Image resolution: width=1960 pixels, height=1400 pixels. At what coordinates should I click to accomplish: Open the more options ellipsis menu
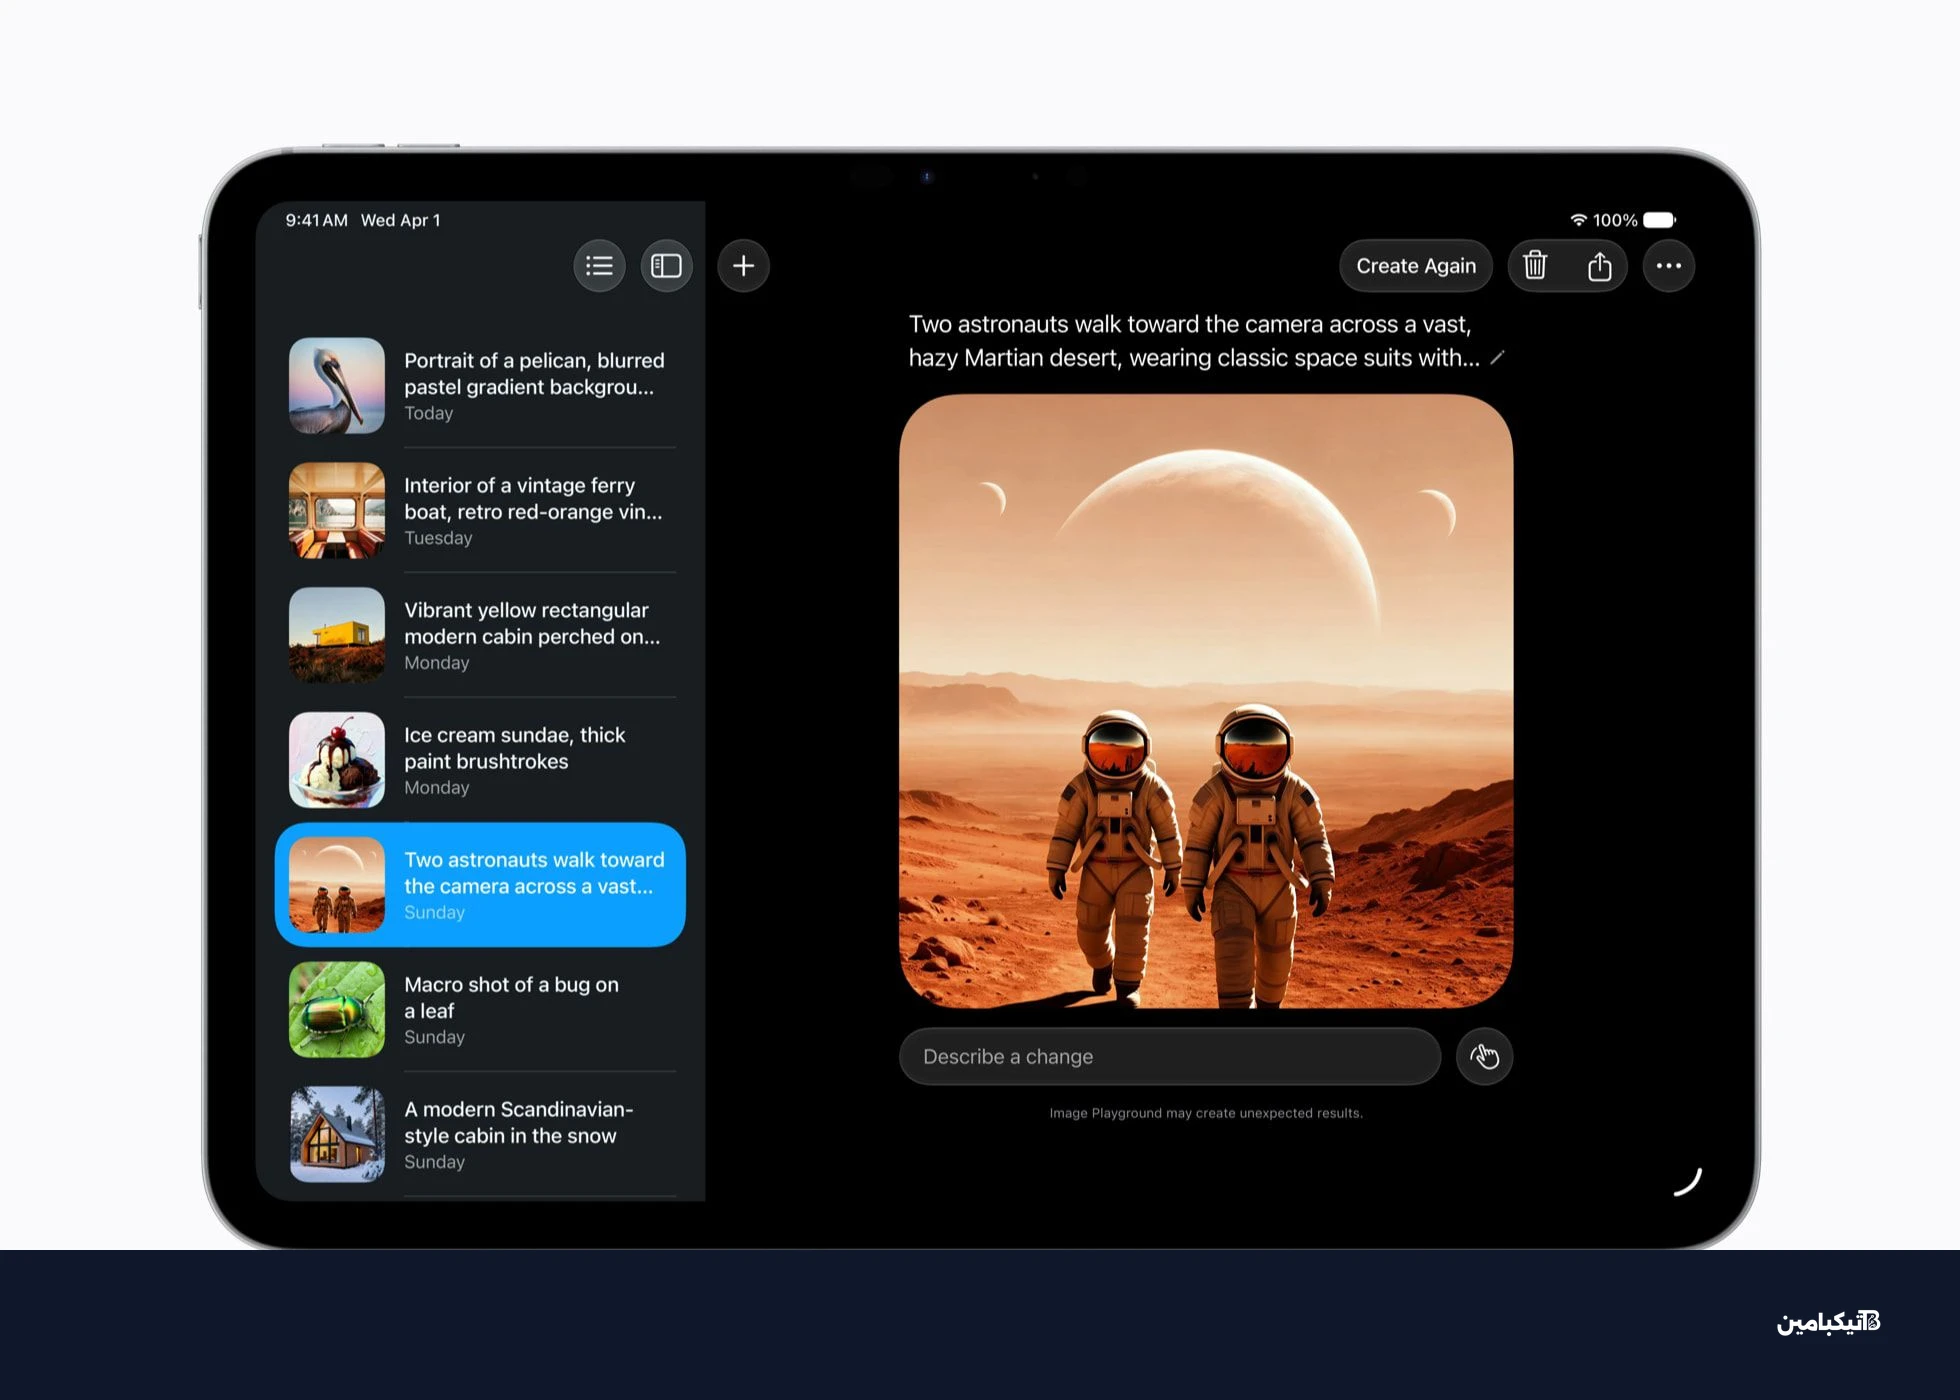tap(1668, 266)
